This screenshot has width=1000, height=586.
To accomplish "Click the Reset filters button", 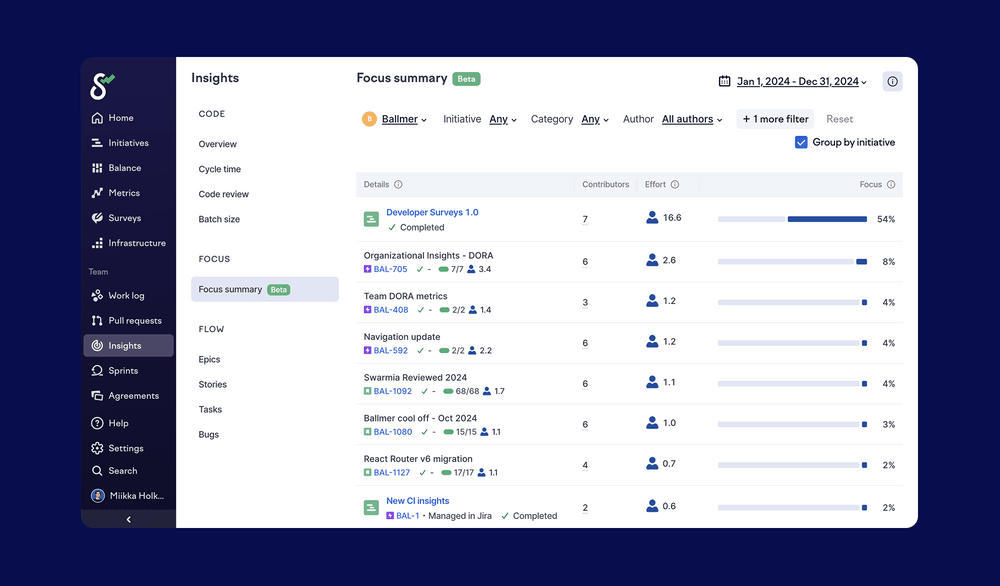I will (x=839, y=118).
